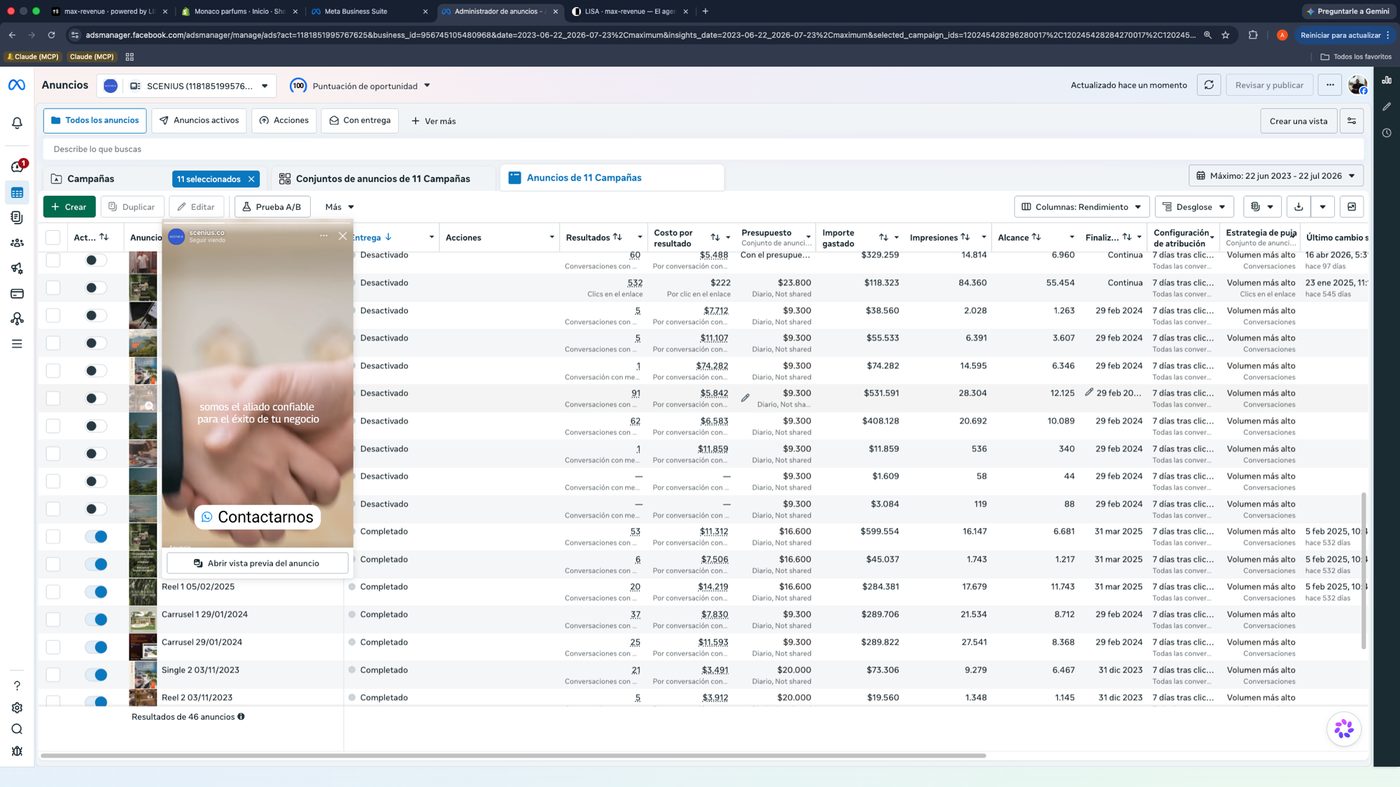Click pencil icon beside the $9.300 budget
The width and height of the screenshot is (1400, 787).
[x=745, y=397]
